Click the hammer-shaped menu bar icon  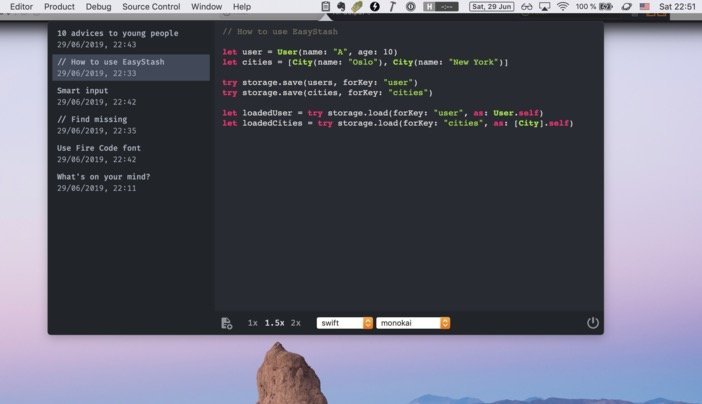pos(393,6)
